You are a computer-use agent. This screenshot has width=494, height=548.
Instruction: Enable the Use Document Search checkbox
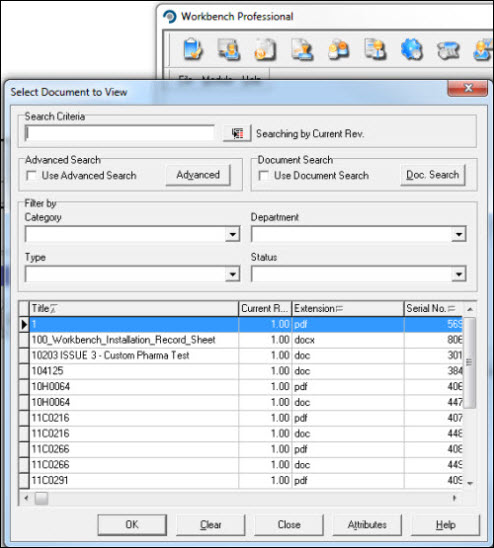pos(263,175)
